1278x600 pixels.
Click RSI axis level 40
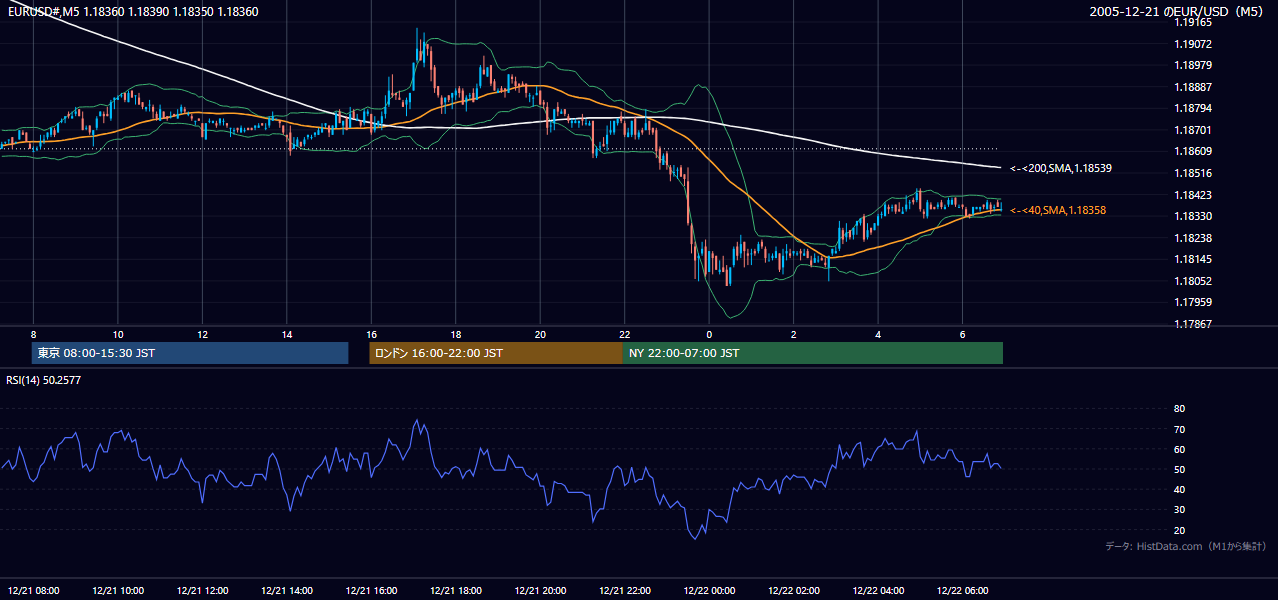[1179, 489]
